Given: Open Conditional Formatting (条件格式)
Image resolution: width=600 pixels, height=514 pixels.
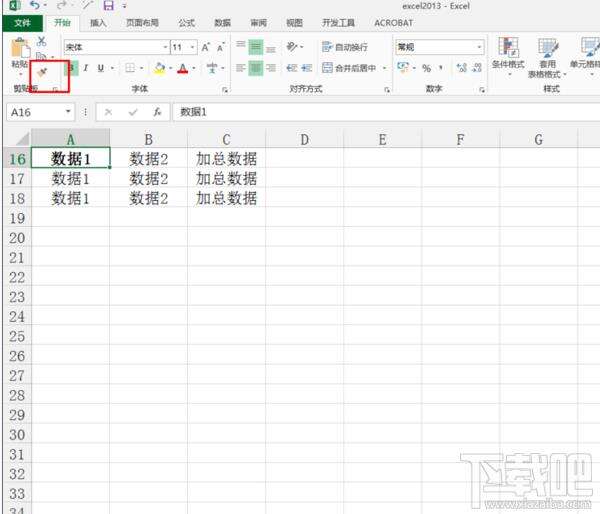Looking at the screenshot, I should point(508,54).
